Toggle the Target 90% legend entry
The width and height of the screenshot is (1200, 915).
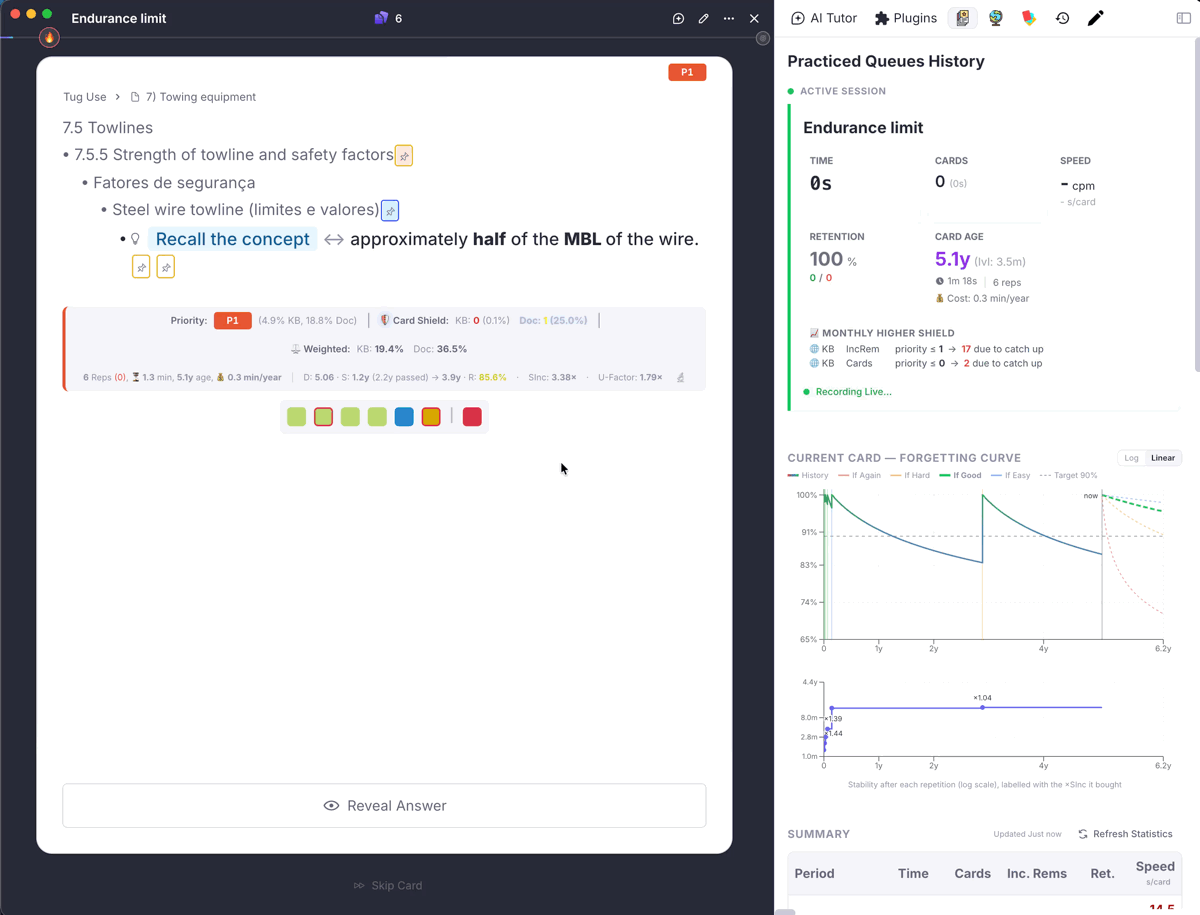tap(1068, 476)
